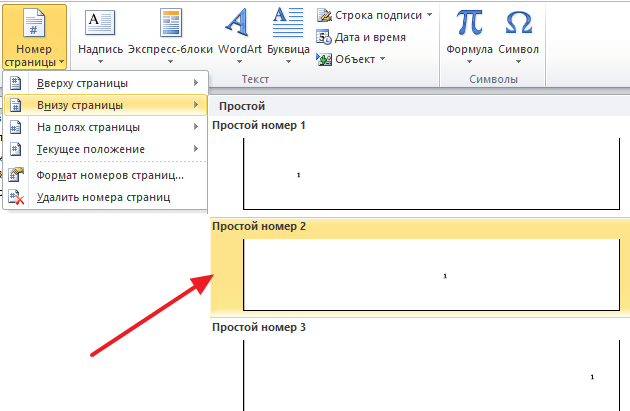The image size is (630, 411).
Task: Click the Дата и время icon
Action: coord(360,37)
